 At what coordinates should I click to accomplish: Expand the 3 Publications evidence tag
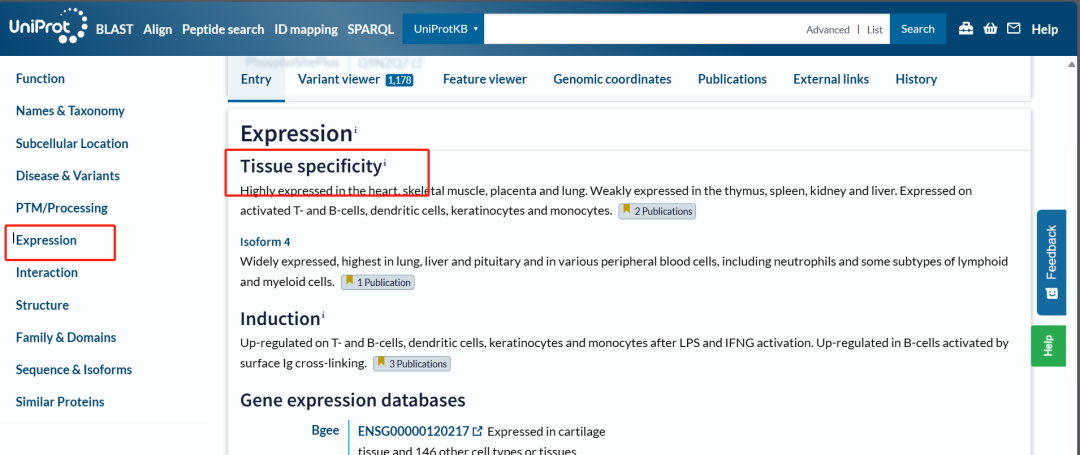click(412, 364)
